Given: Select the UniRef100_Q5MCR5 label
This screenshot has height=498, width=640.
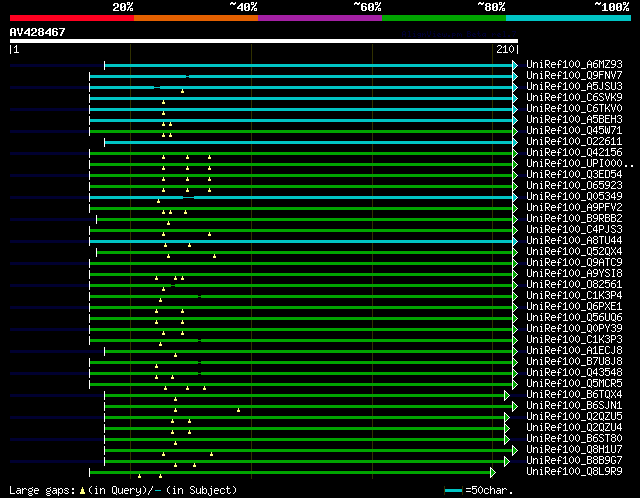Looking at the screenshot, I should pyautogui.click(x=574, y=384).
